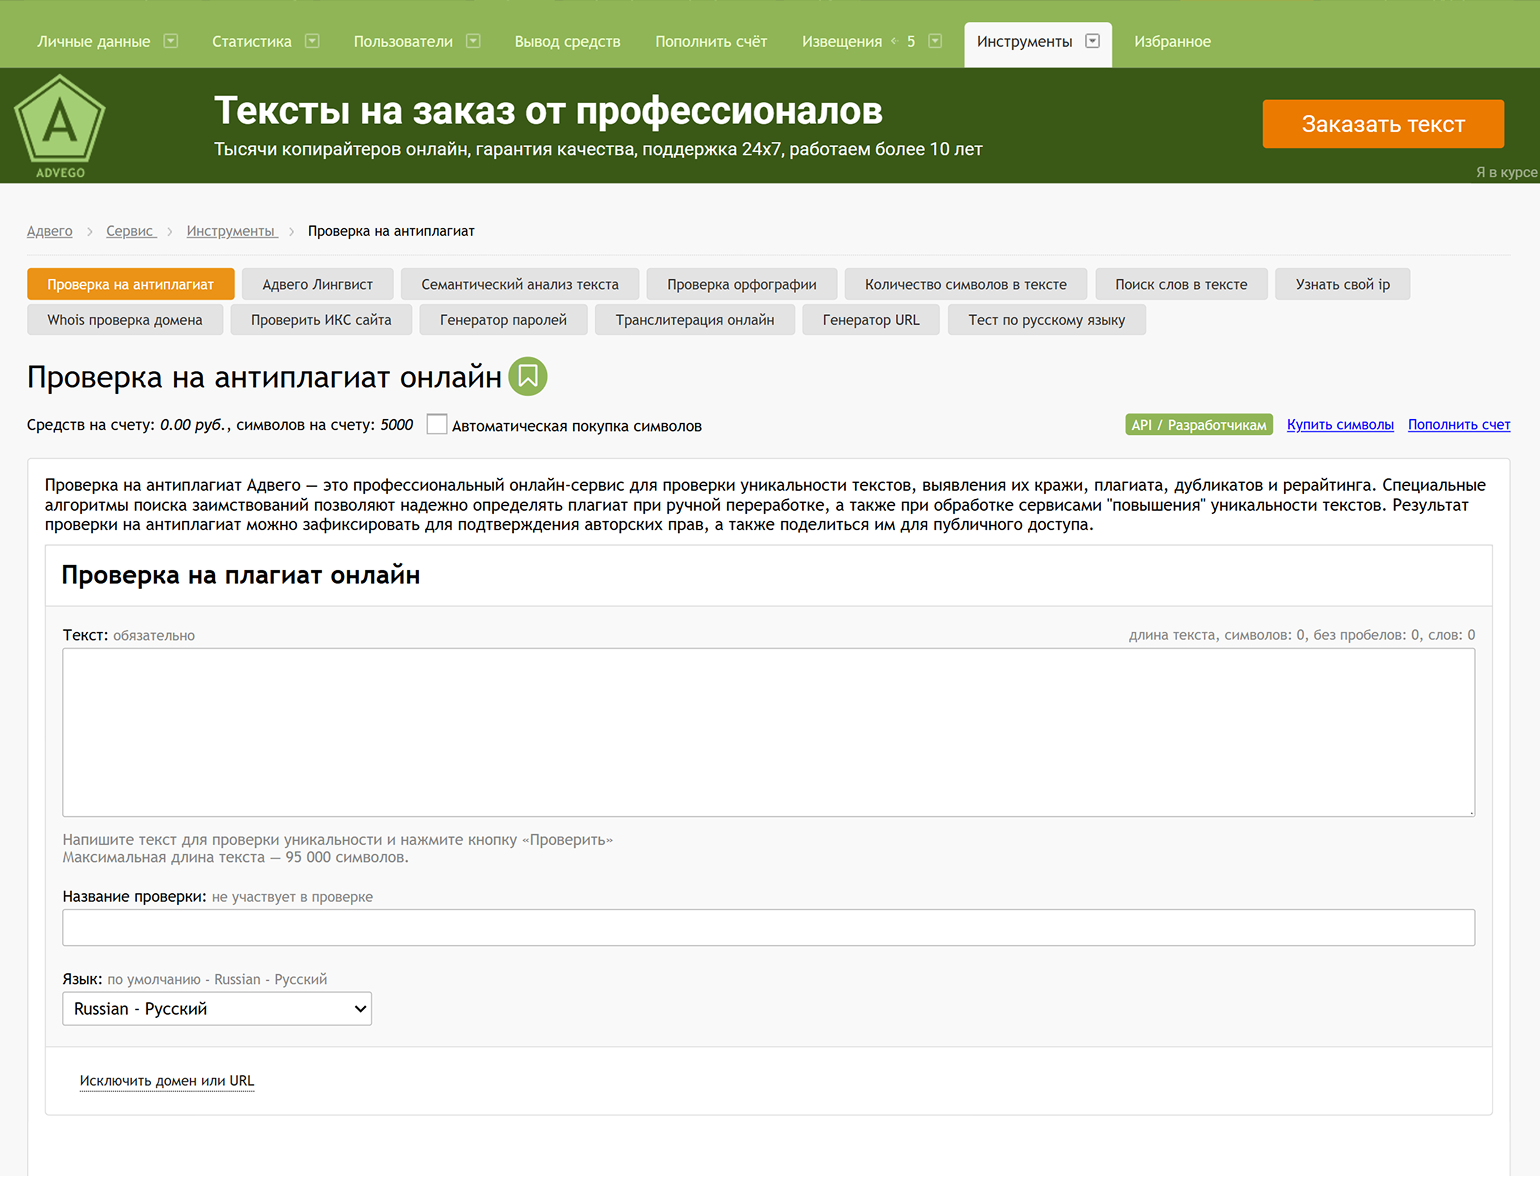
Task: Open the Извещения menu
Action: [x=842, y=41]
